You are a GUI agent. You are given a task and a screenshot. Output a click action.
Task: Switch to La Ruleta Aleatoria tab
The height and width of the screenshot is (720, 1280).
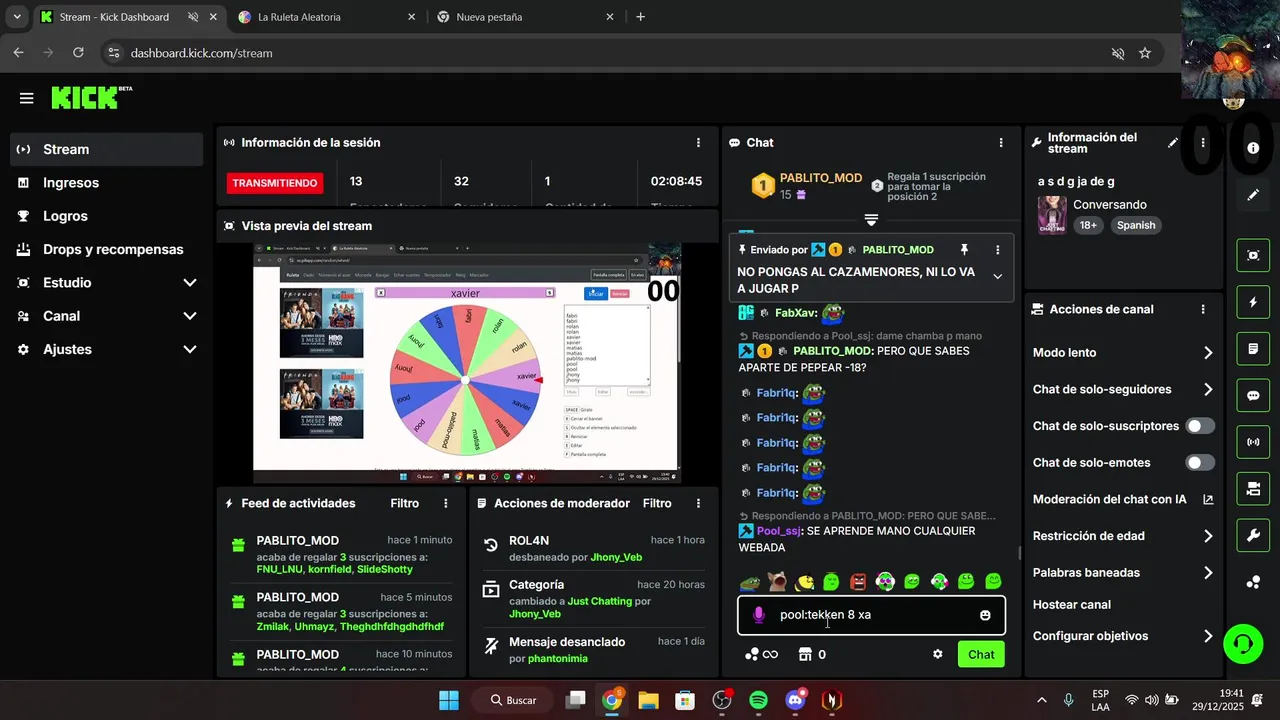(x=326, y=17)
